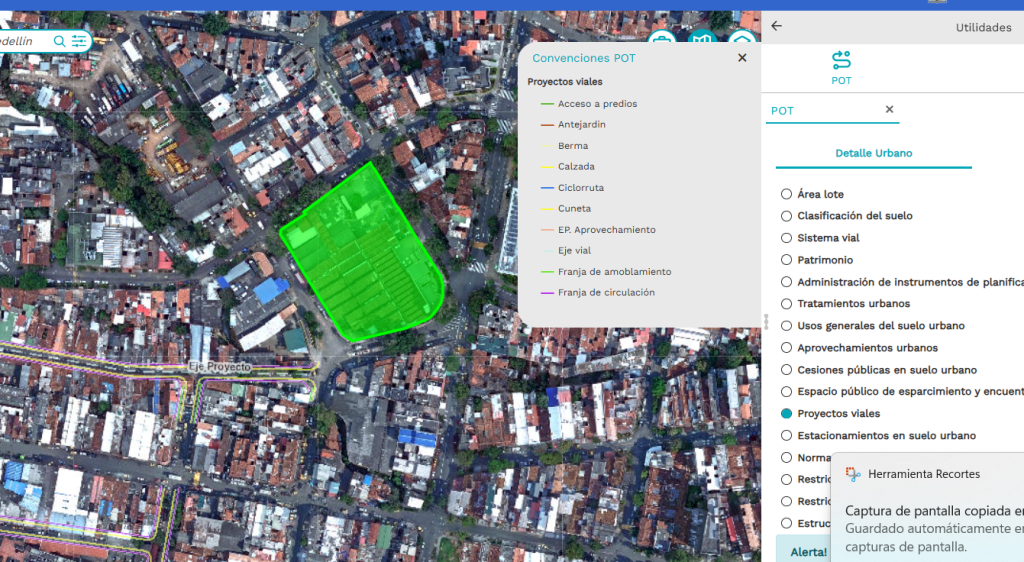This screenshot has width=1024, height=562.
Task: Select the radio option starting with Estruc
Action: [786, 523]
